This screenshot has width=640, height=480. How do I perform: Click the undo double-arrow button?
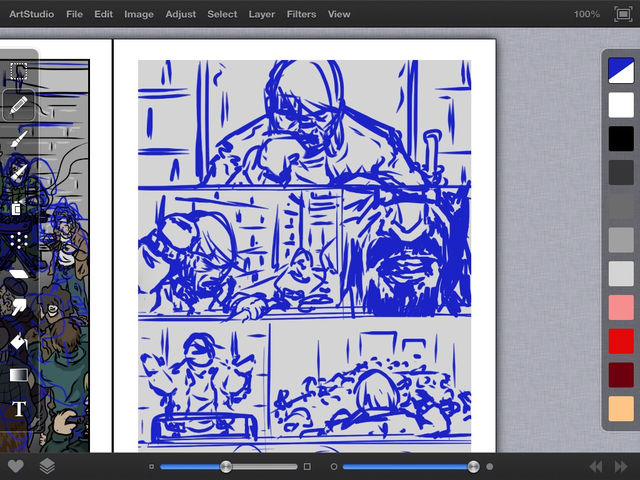click(596, 466)
